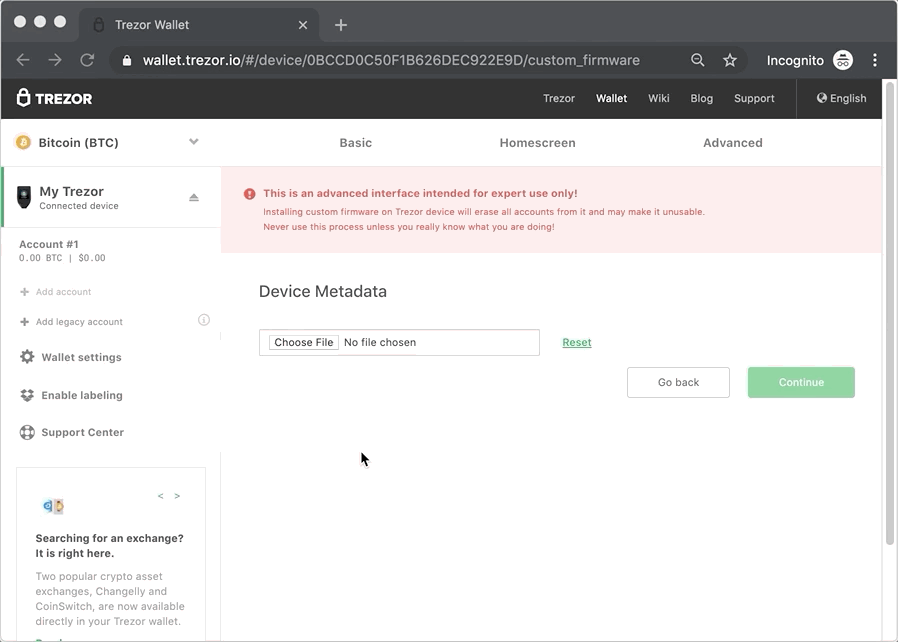The height and width of the screenshot is (642, 898).
Task: Switch to the Homescreen tab
Action: (x=537, y=143)
